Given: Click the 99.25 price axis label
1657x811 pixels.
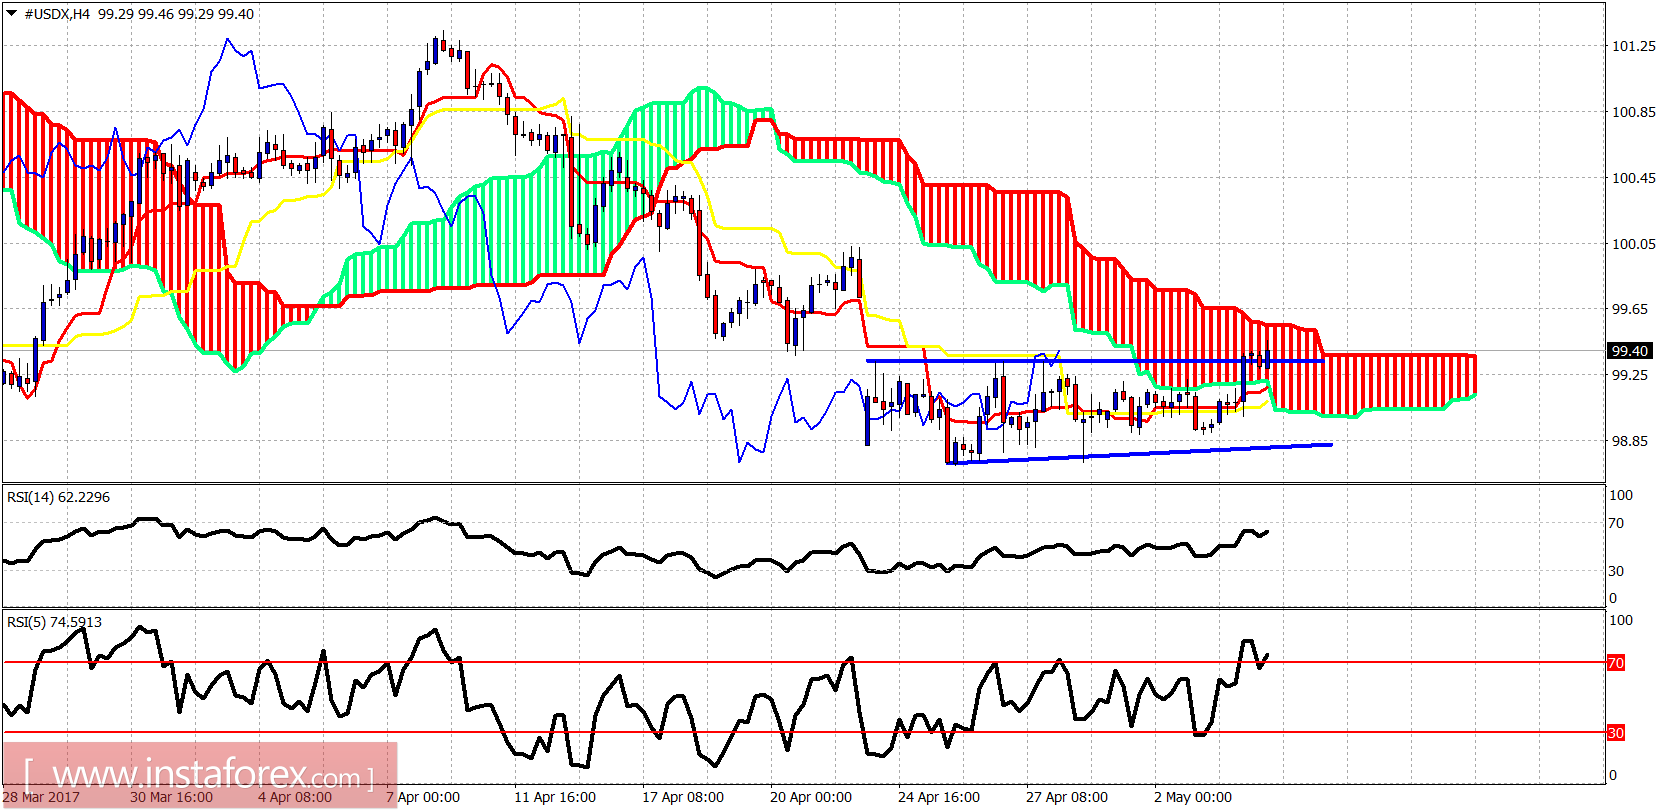Looking at the screenshot, I should (x=1630, y=375).
